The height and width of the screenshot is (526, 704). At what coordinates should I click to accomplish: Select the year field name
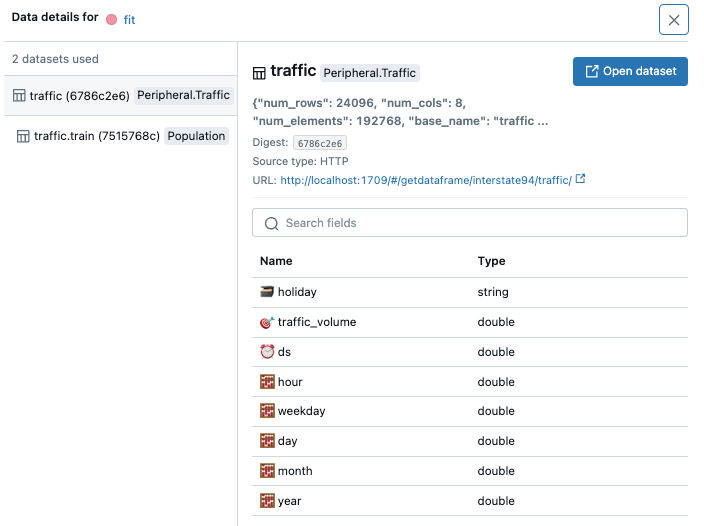tap(289, 501)
